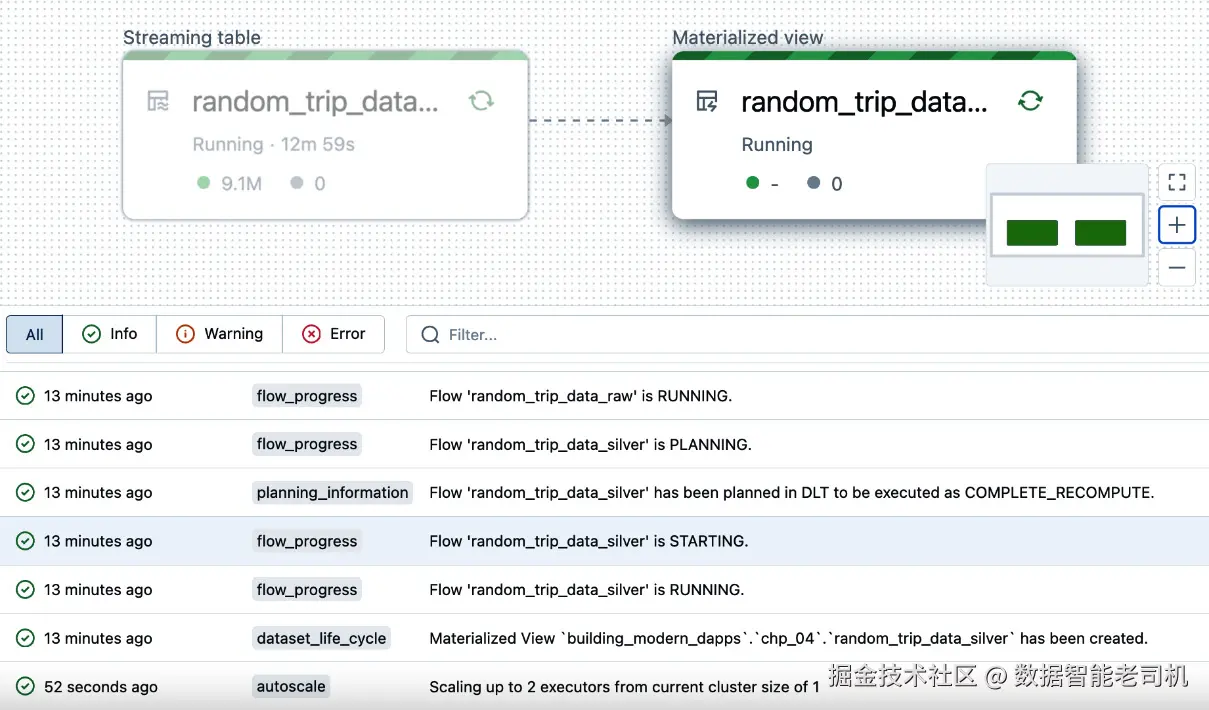This screenshot has height=710, width=1209.
Task: Click the "13 minutes ago" time on the dataset_life_cycle row
Action: [x=98, y=638]
